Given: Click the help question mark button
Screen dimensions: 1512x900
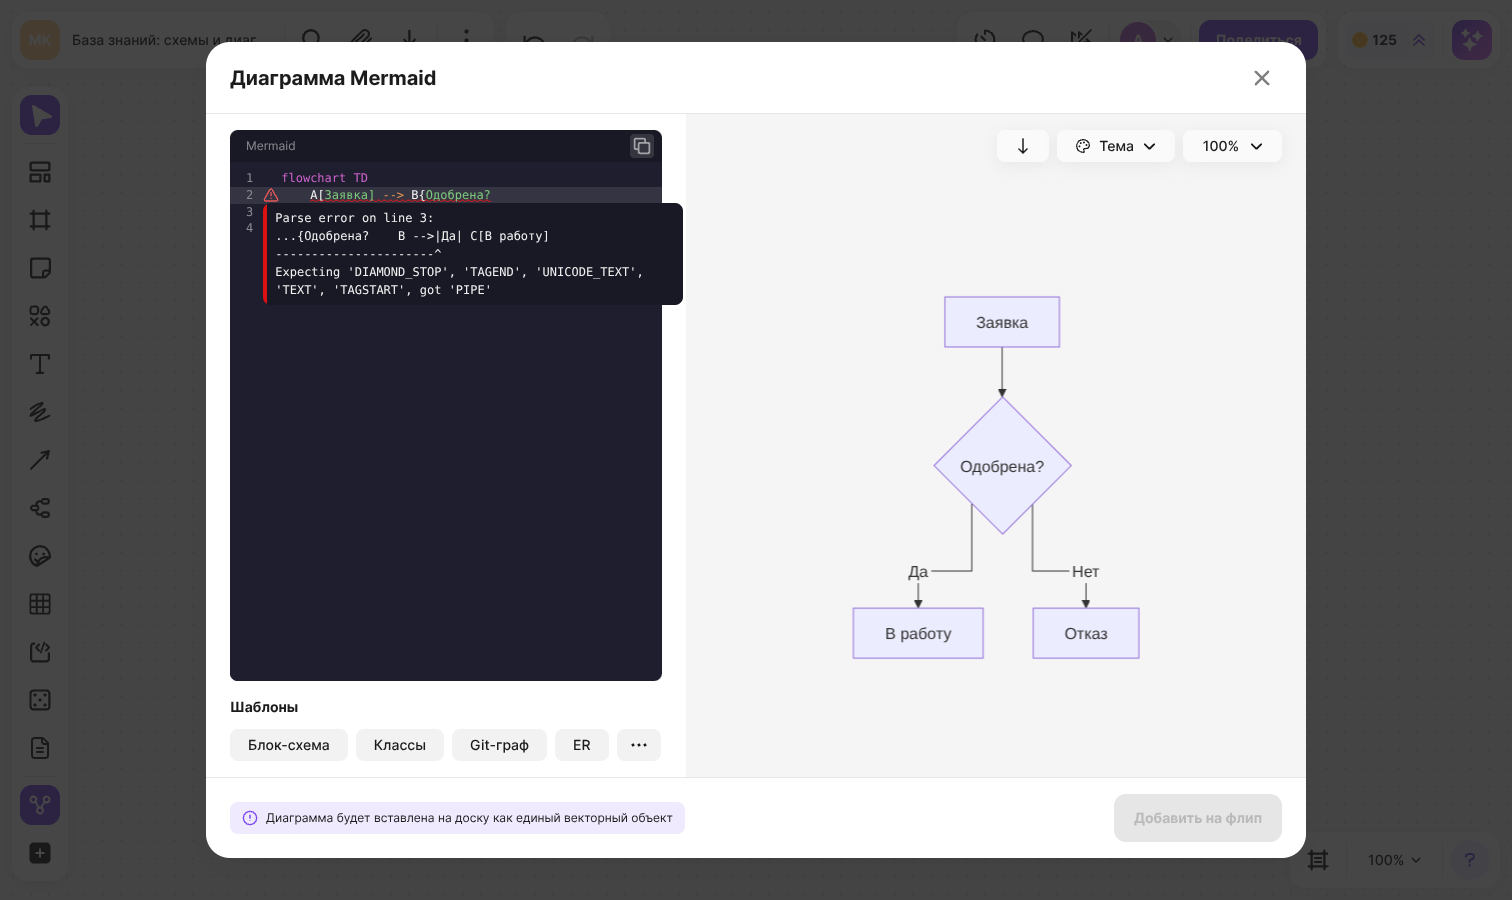Looking at the screenshot, I should click(1469, 860).
